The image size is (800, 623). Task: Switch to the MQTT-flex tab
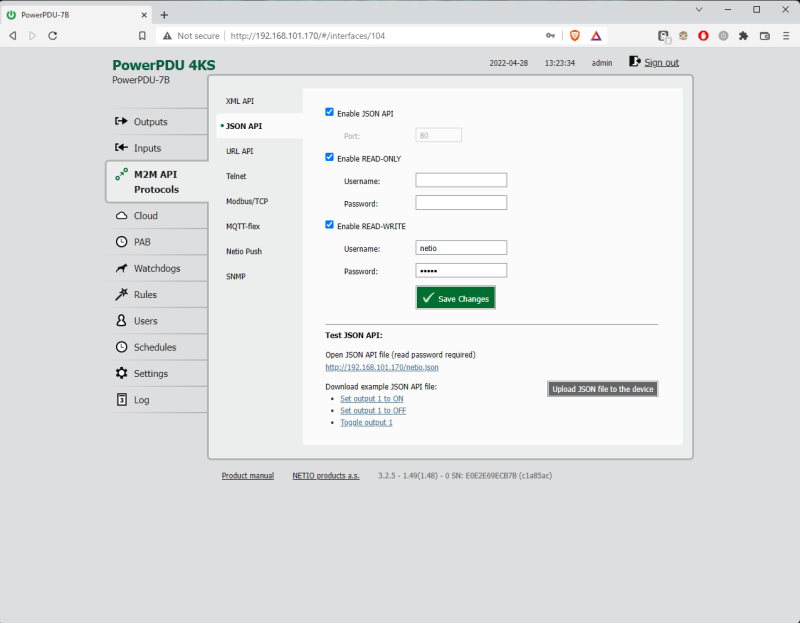(x=247, y=226)
